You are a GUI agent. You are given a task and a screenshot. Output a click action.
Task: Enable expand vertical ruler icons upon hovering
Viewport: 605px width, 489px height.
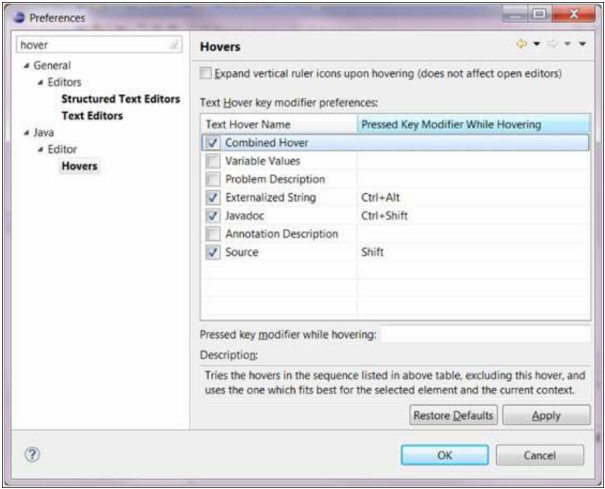[206, 74]
